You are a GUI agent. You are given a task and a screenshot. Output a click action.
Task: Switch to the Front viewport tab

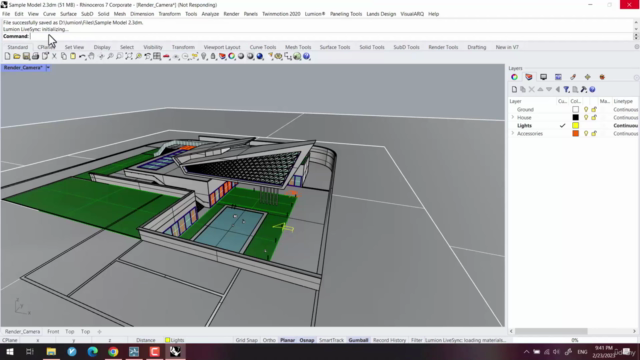53,331
